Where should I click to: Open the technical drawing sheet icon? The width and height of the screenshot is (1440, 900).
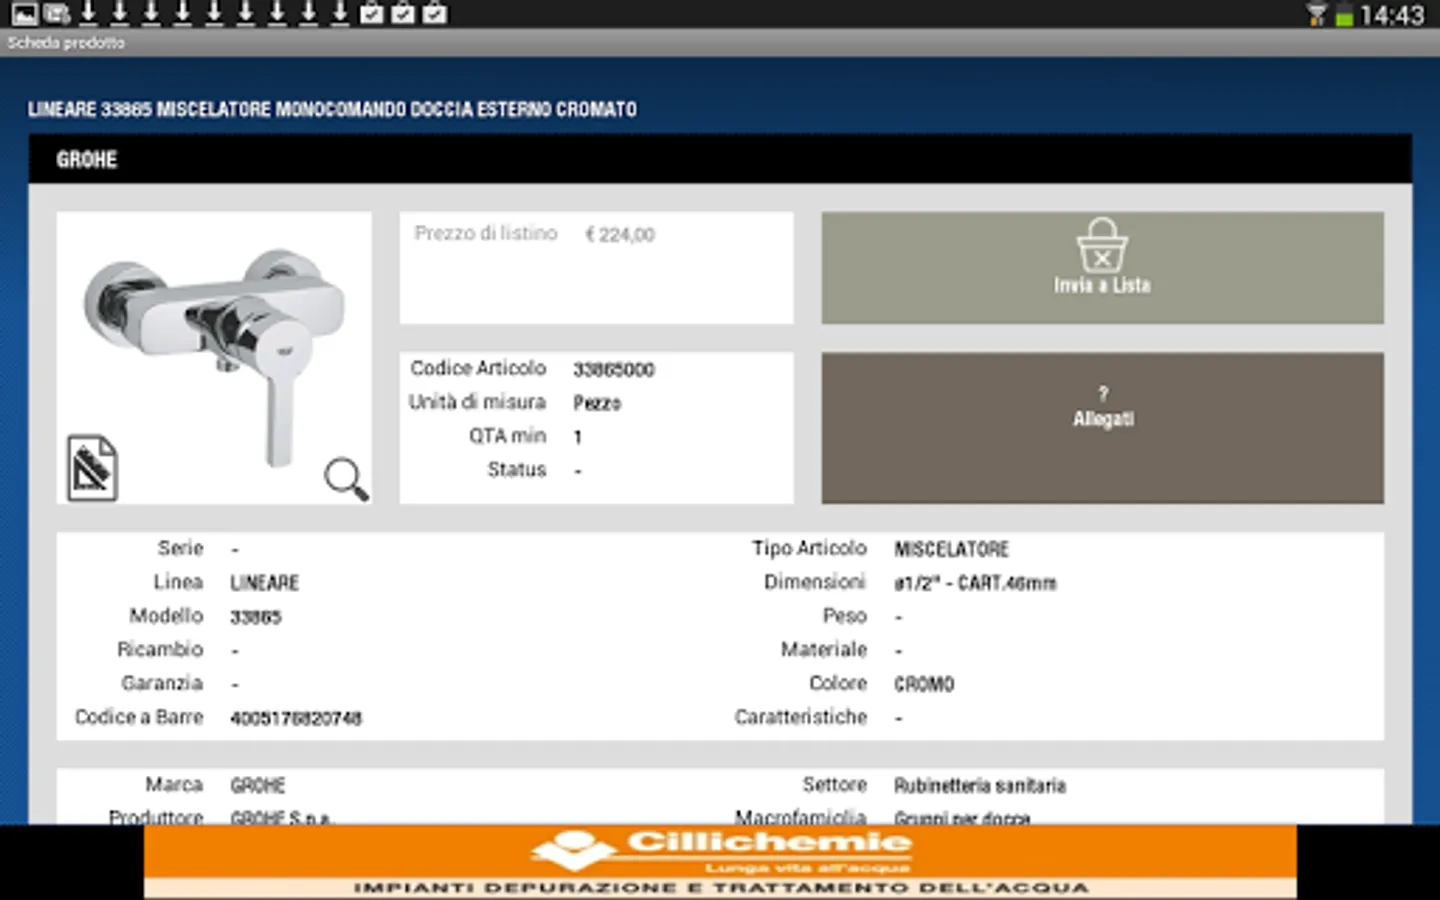pos(92,467)
